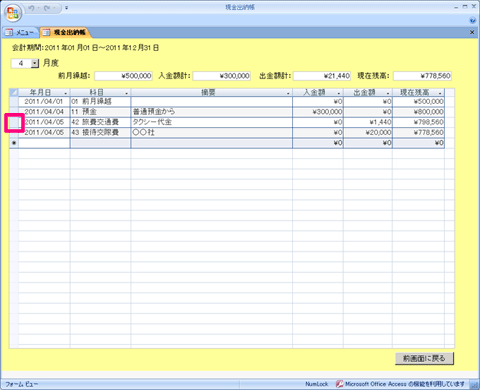Click the empty date cell in new record row
Image resolution: width=480 pixels, height=390 pixels.
pos(44,143)
